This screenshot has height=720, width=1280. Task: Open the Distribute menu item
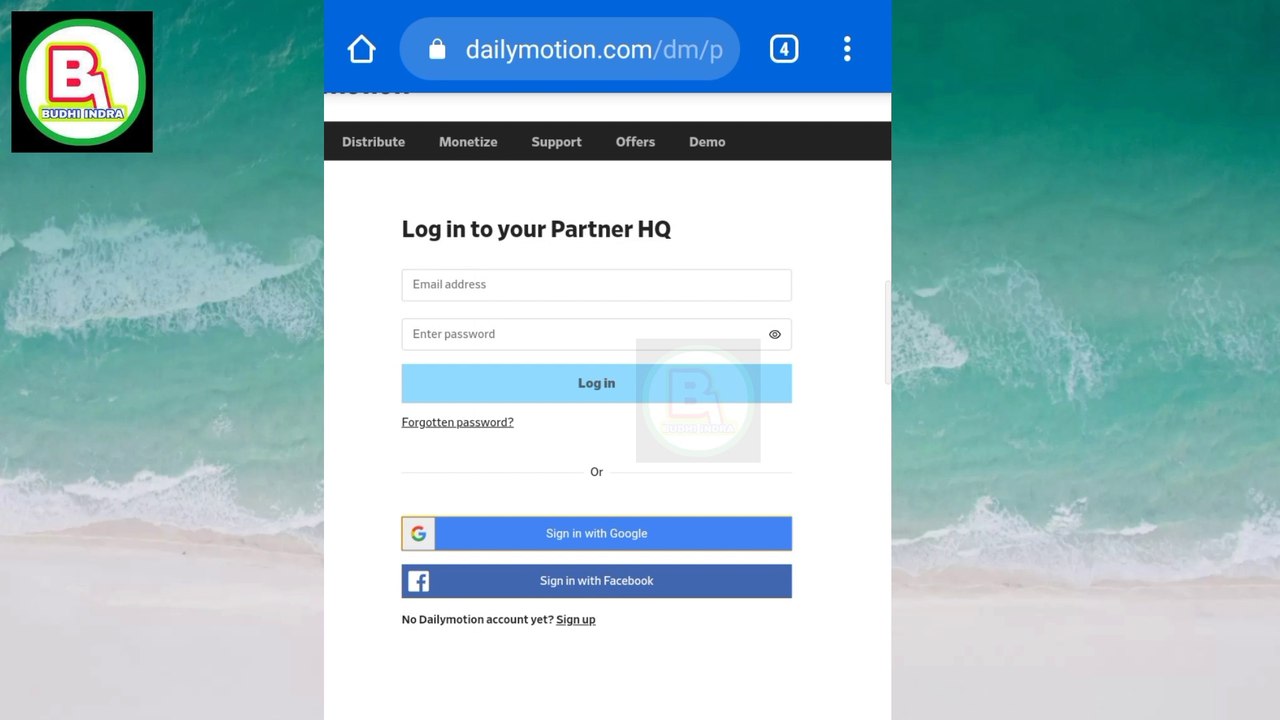tap(373, 142)
